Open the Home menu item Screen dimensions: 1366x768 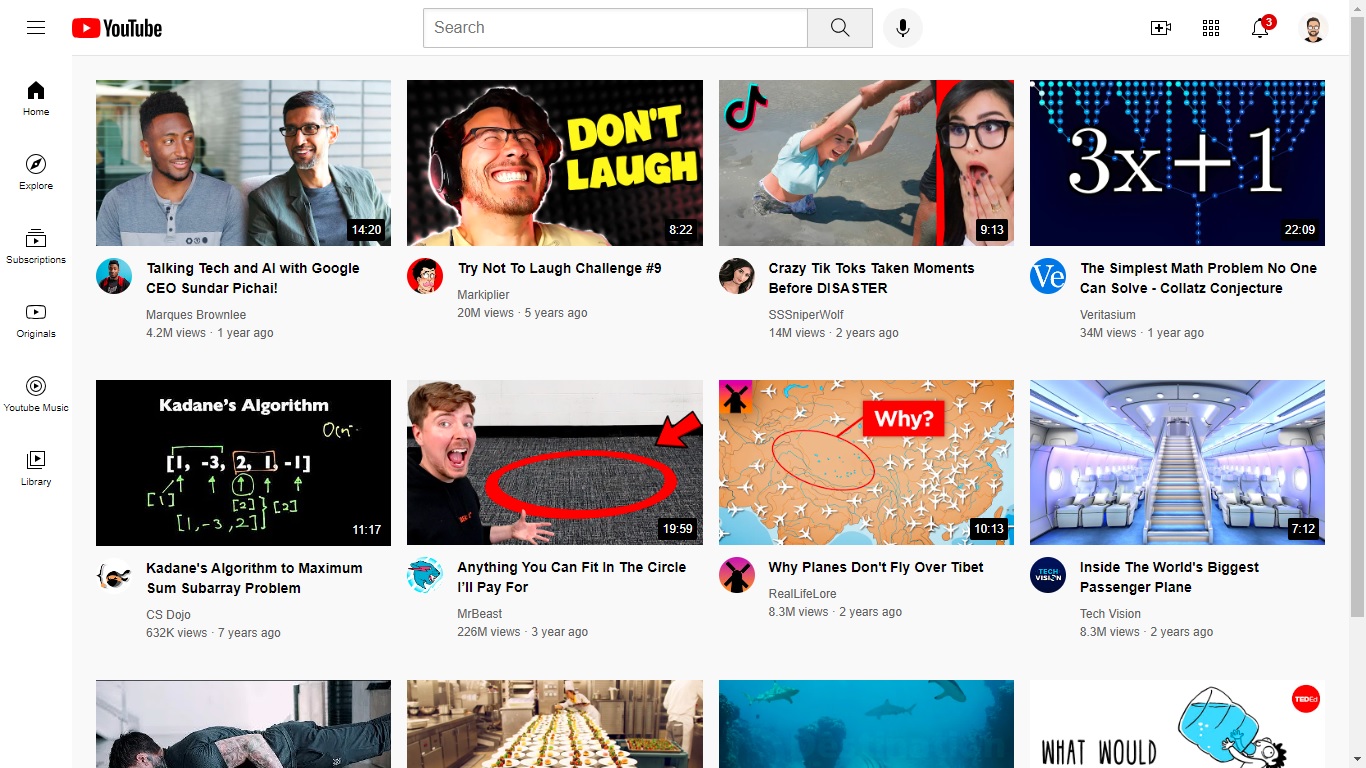[x=35, y=96]
